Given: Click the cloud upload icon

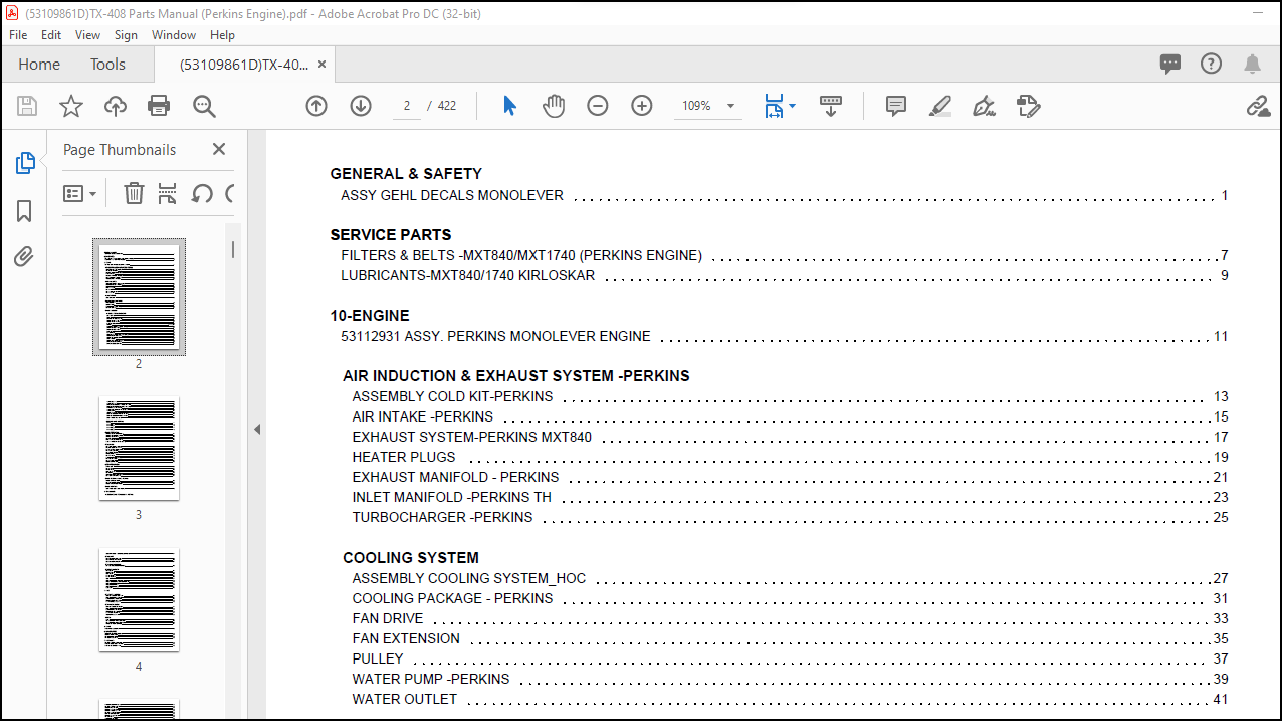Looking at the screenshot, I should click(115, 106).
